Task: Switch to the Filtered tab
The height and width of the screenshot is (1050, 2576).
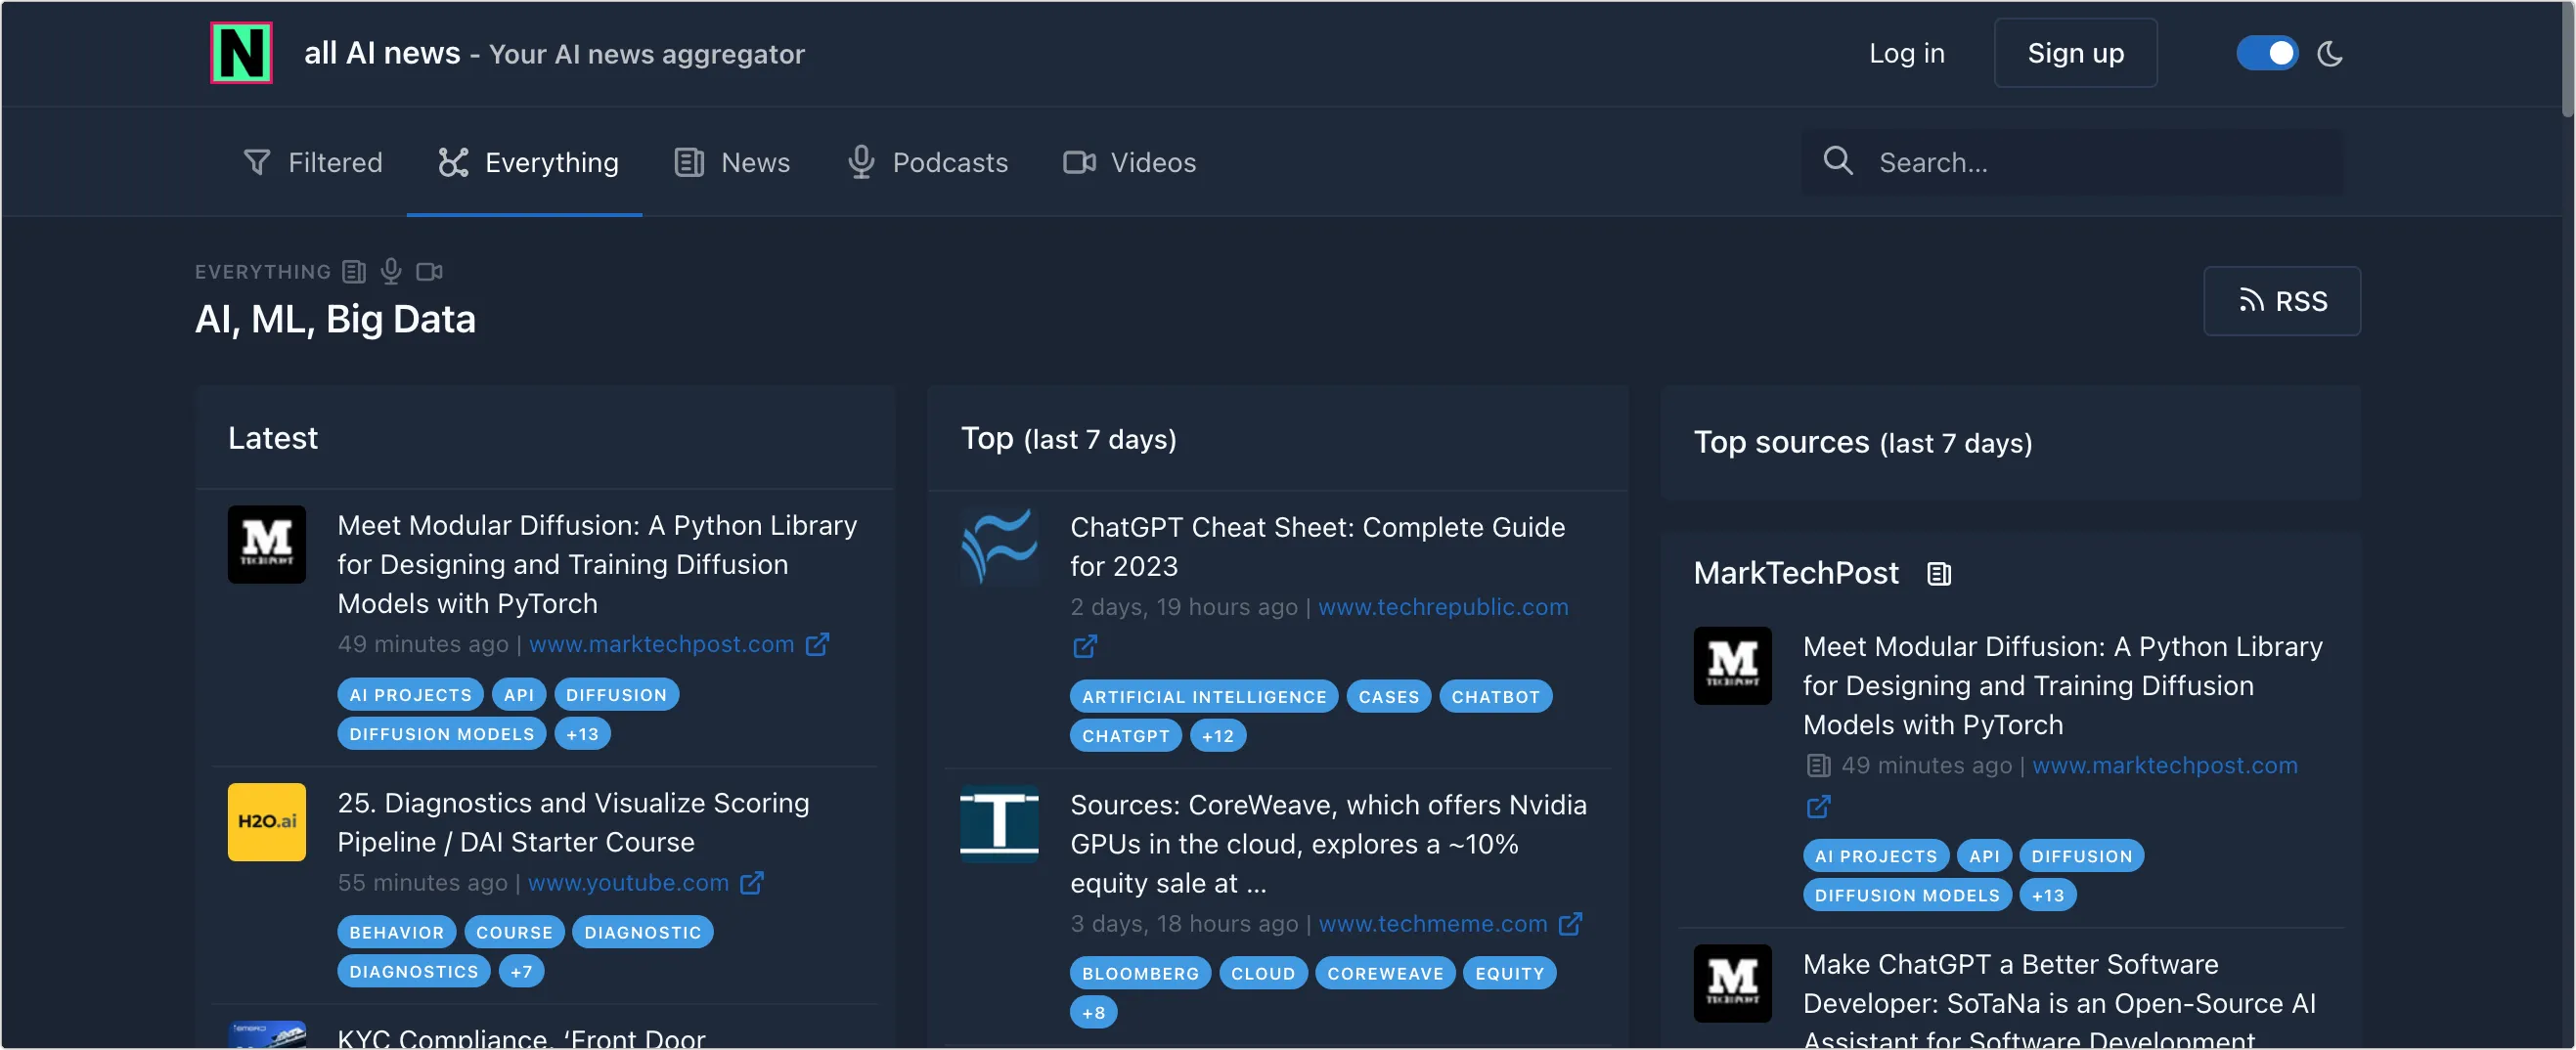Action: tap(313, 162)
